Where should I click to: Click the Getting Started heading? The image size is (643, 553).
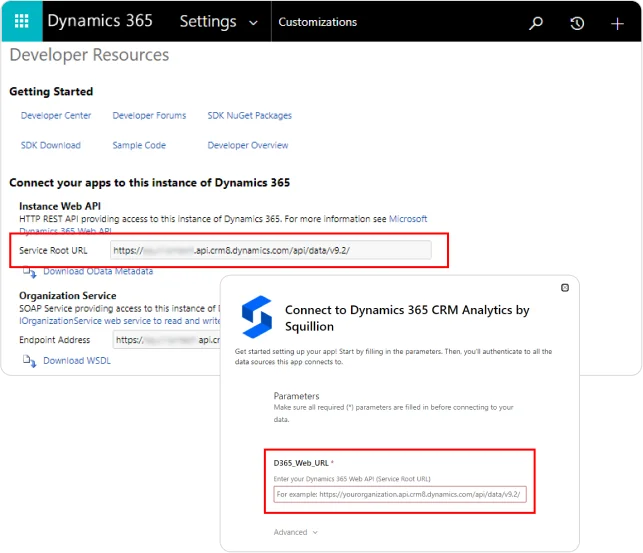pyautogui.click(x=51, y=91)
